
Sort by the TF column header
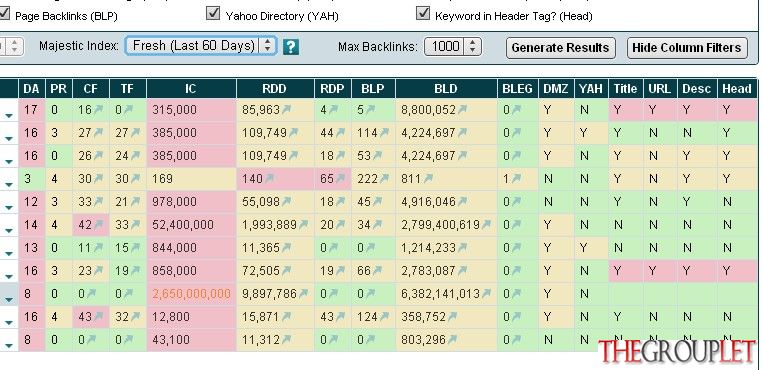(x=127, y=89)
